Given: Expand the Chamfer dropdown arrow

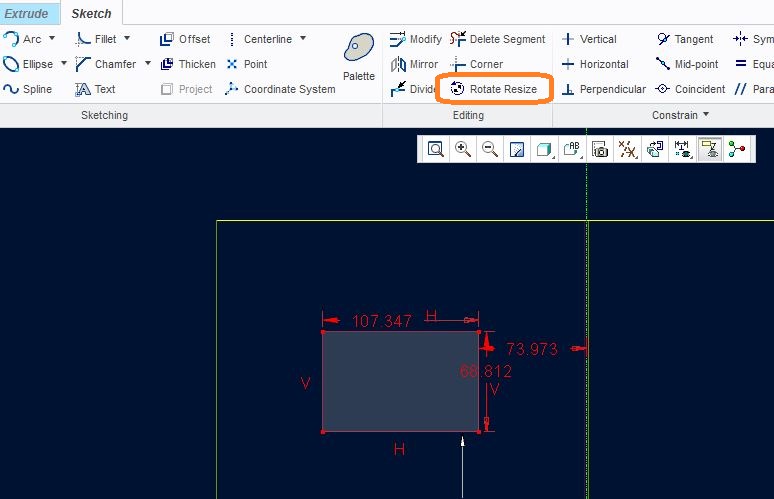Looking at the screenshot, I should [x=148, y=63].
